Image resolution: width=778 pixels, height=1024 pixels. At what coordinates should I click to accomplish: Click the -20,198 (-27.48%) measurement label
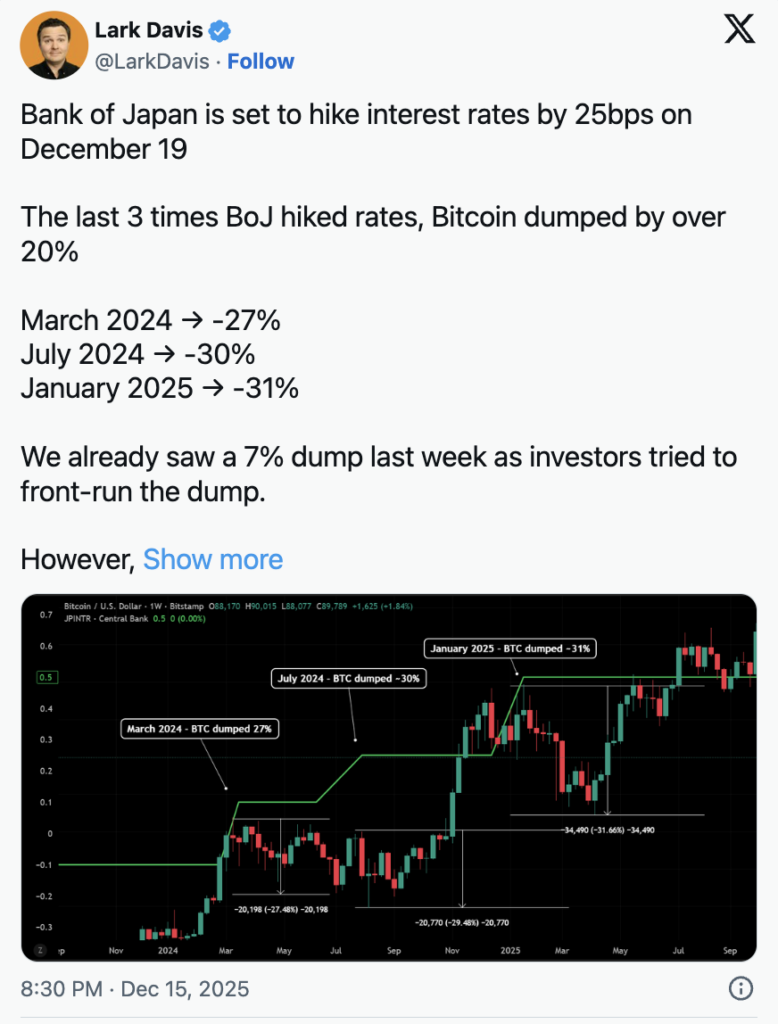point(282,909)
